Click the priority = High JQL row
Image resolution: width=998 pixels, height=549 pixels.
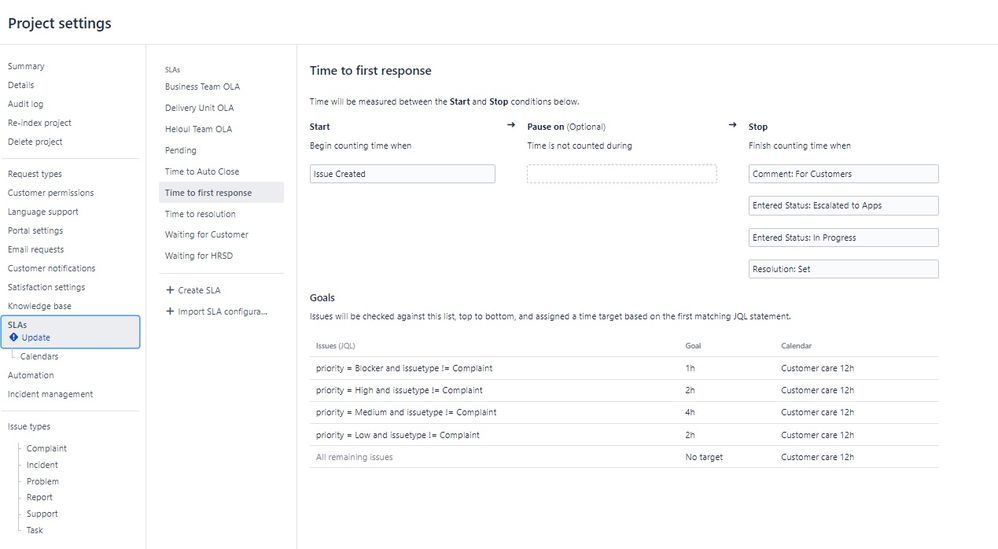(x=624, y=391)
